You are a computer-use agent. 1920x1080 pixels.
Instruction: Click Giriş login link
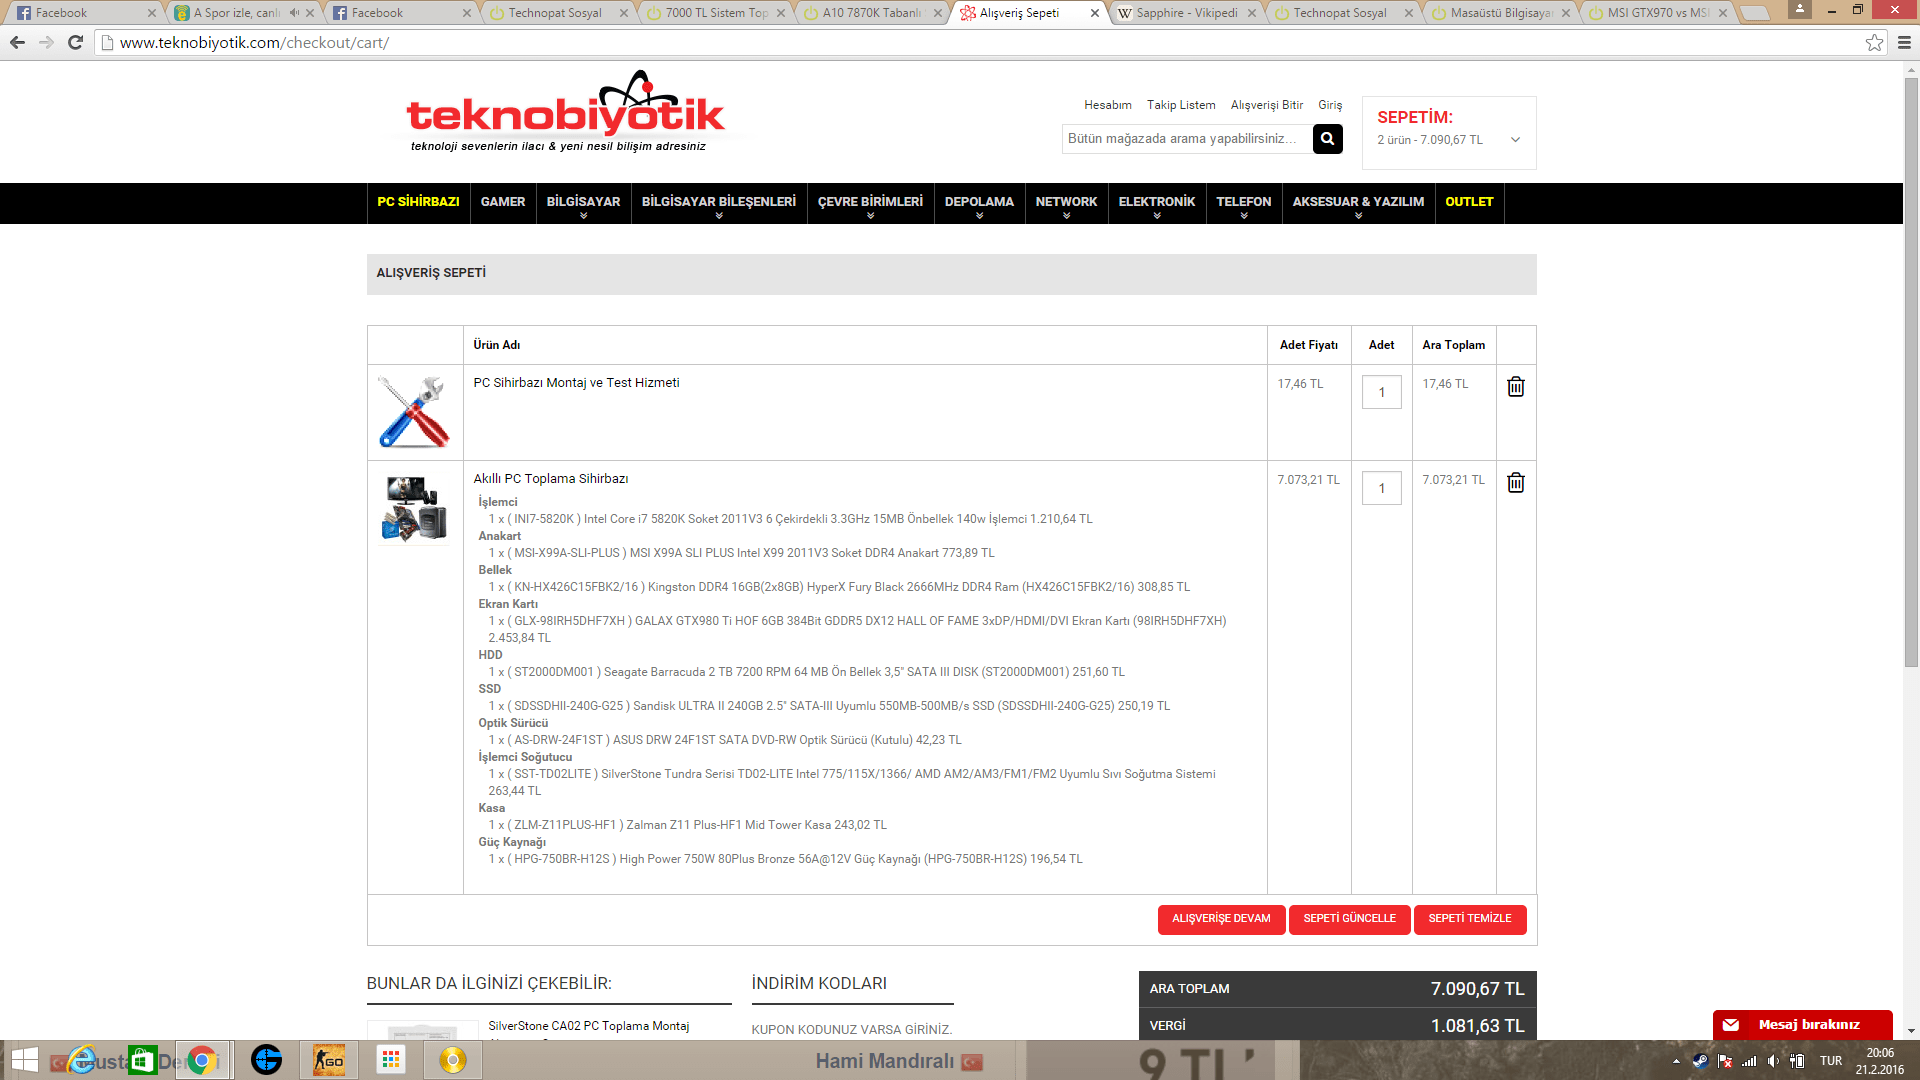tap(1330, 105)
